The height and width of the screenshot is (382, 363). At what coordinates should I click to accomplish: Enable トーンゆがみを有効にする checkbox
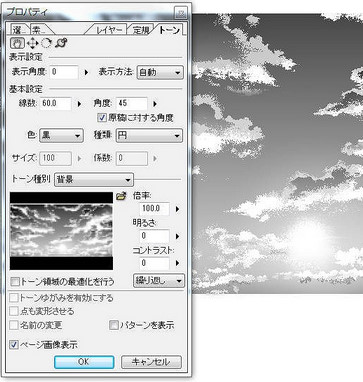coord(14,298)
